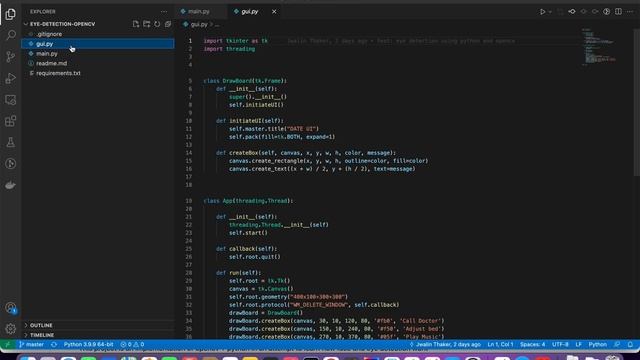640x360 pixels.
Task: Change file encoding UTF-8
Action: tap(560, 344)
